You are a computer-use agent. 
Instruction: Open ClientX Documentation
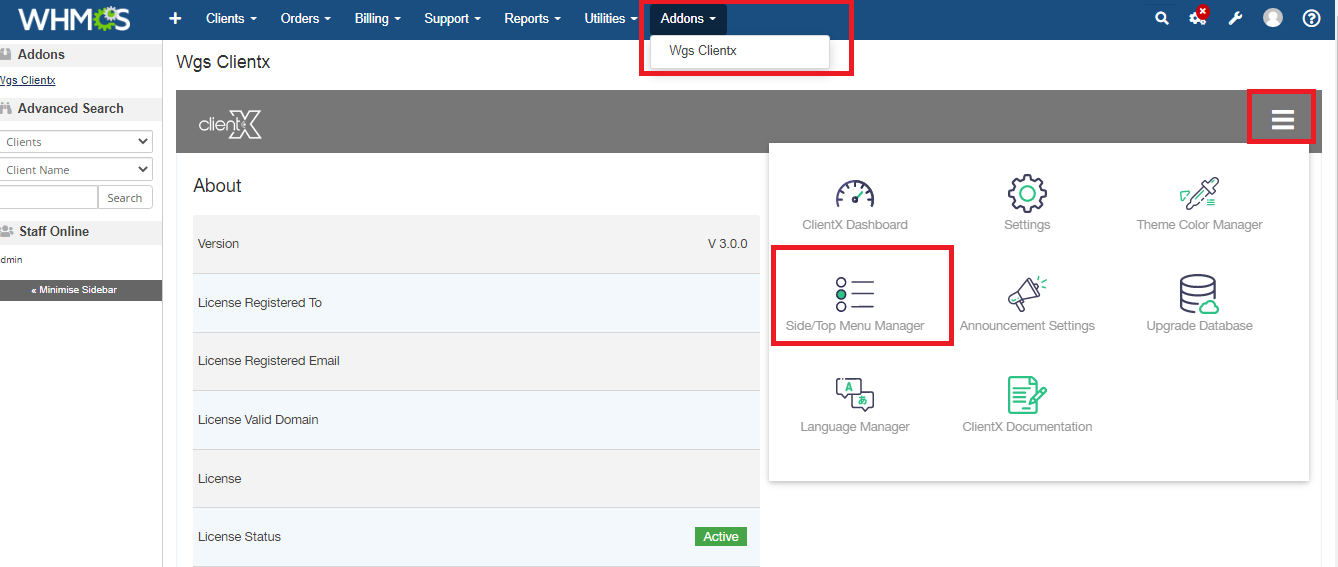(1026, 396)
